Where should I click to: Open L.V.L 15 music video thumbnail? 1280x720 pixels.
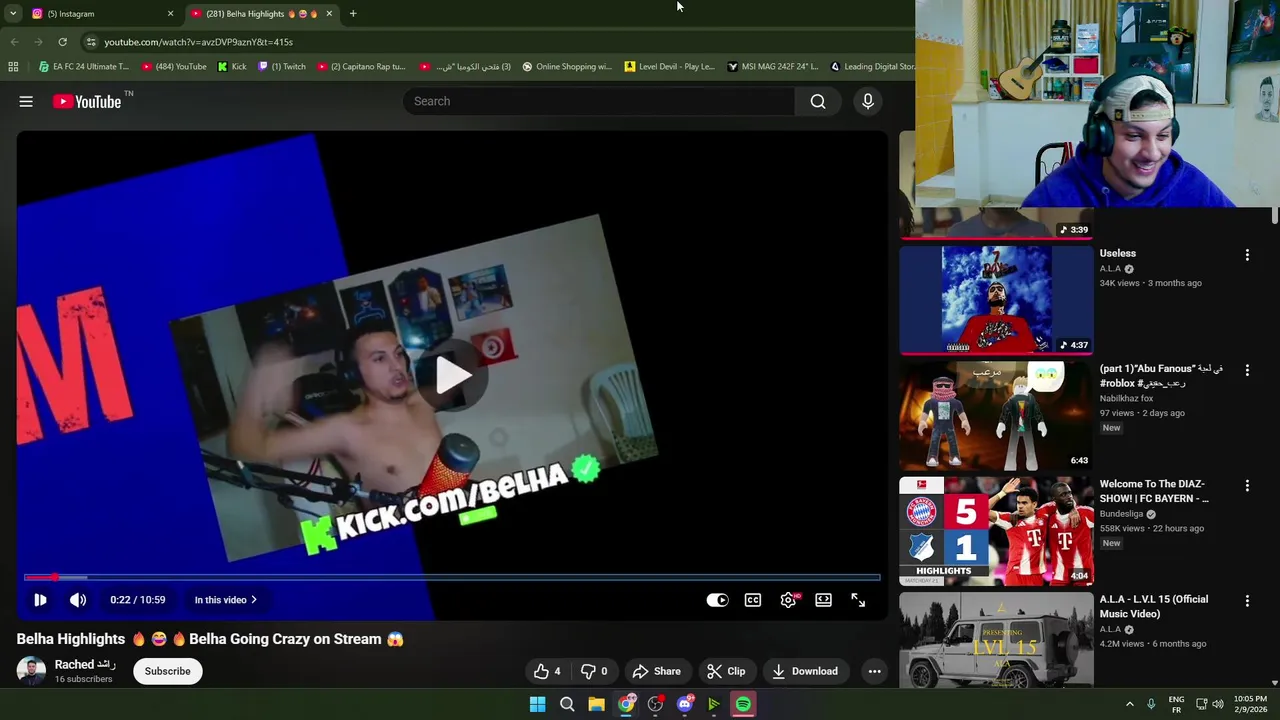point(996,640)
